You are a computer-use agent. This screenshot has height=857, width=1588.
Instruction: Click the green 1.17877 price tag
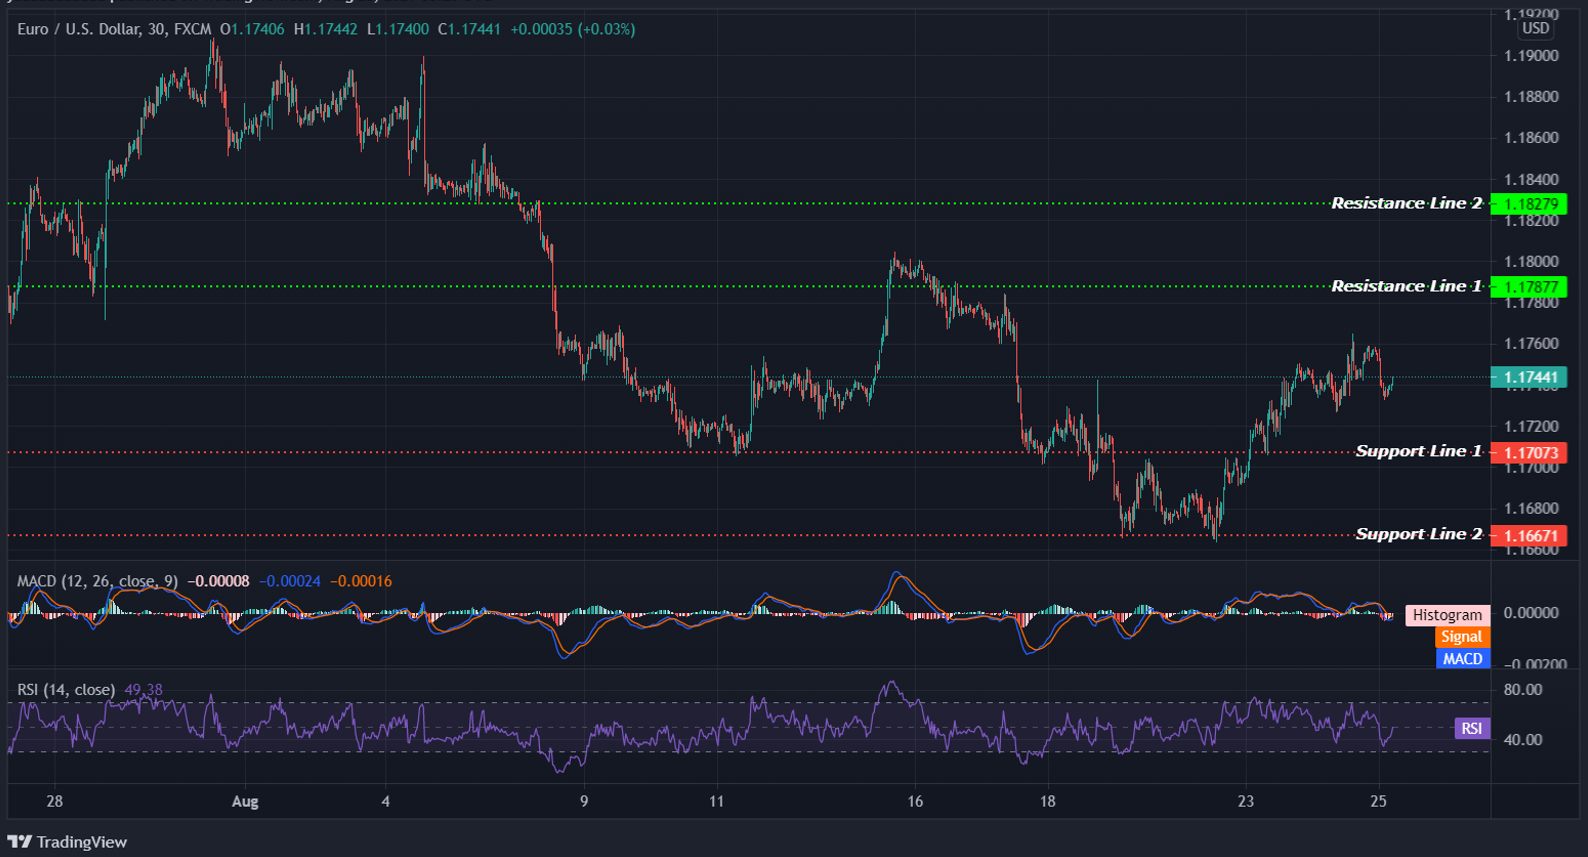1529,287
